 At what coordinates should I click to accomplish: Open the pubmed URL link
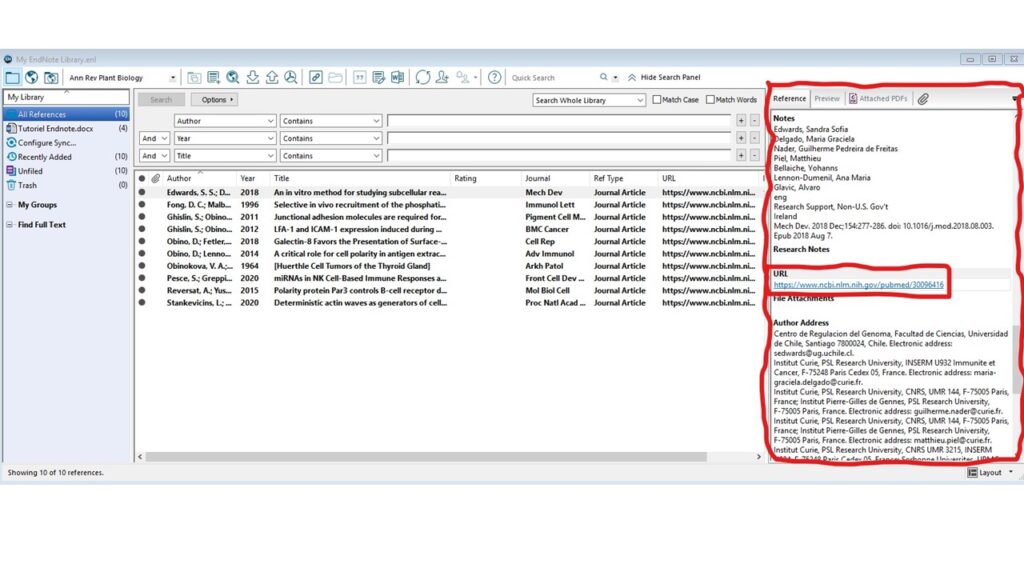tap(857, 285)
